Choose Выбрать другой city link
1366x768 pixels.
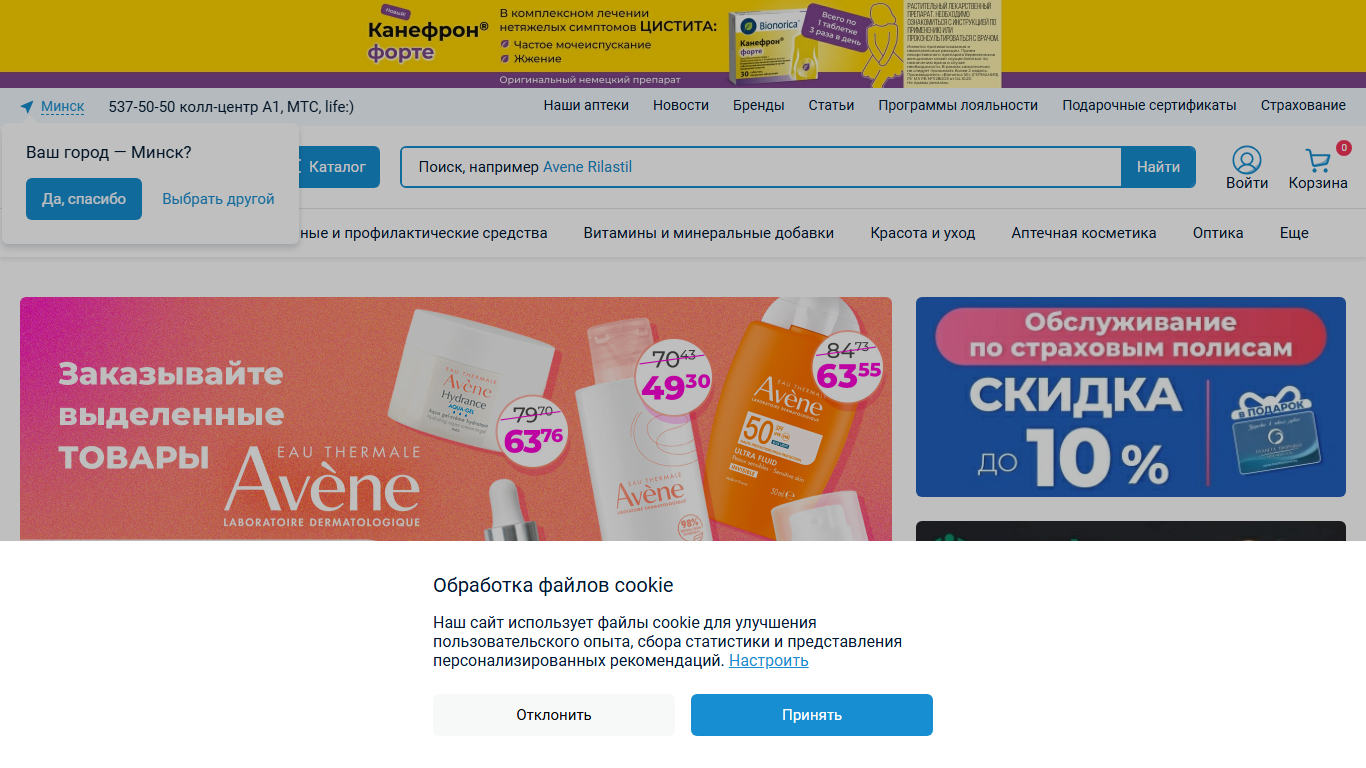218,199
